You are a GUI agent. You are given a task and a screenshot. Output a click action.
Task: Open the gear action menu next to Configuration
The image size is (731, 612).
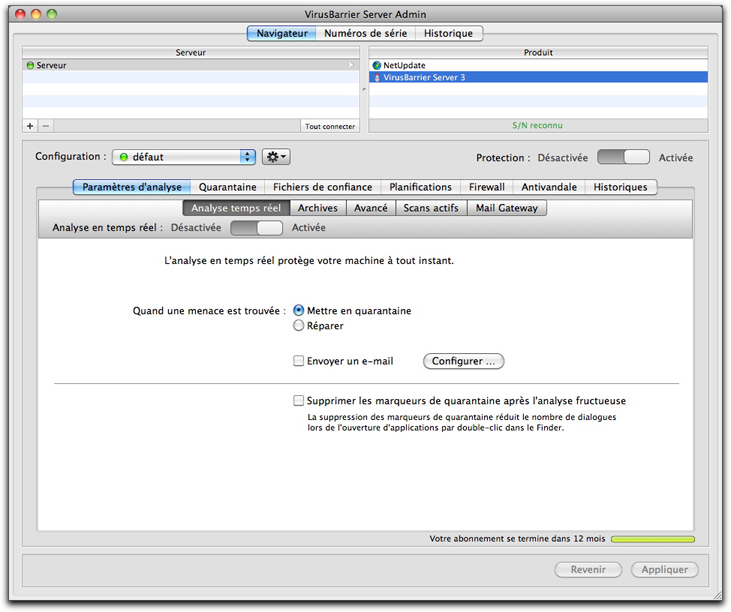pos(276,157)
